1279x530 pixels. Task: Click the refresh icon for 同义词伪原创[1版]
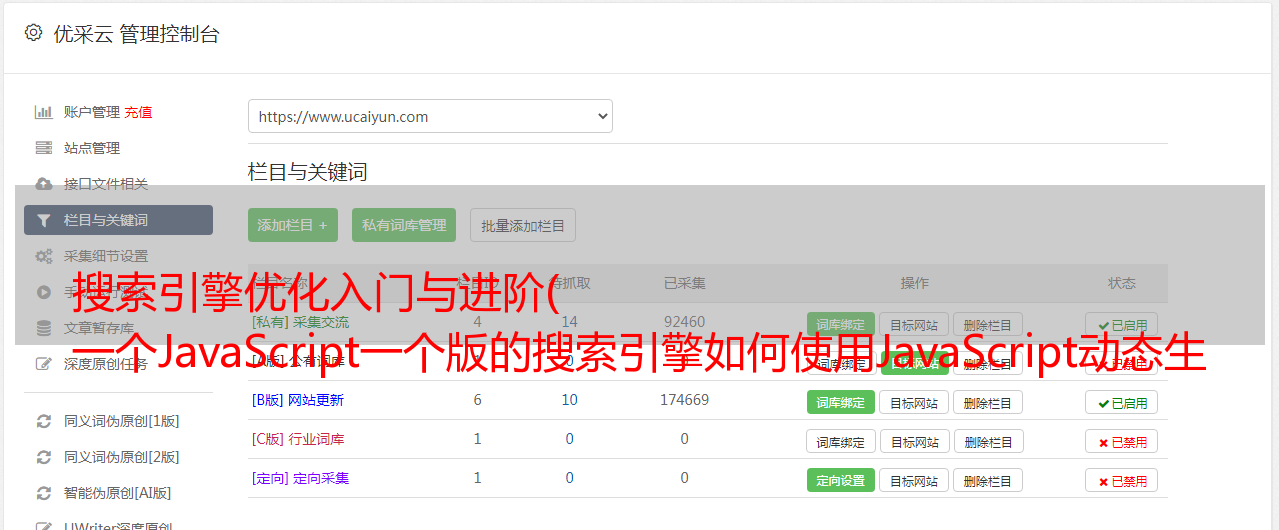(x=44, y=421)
